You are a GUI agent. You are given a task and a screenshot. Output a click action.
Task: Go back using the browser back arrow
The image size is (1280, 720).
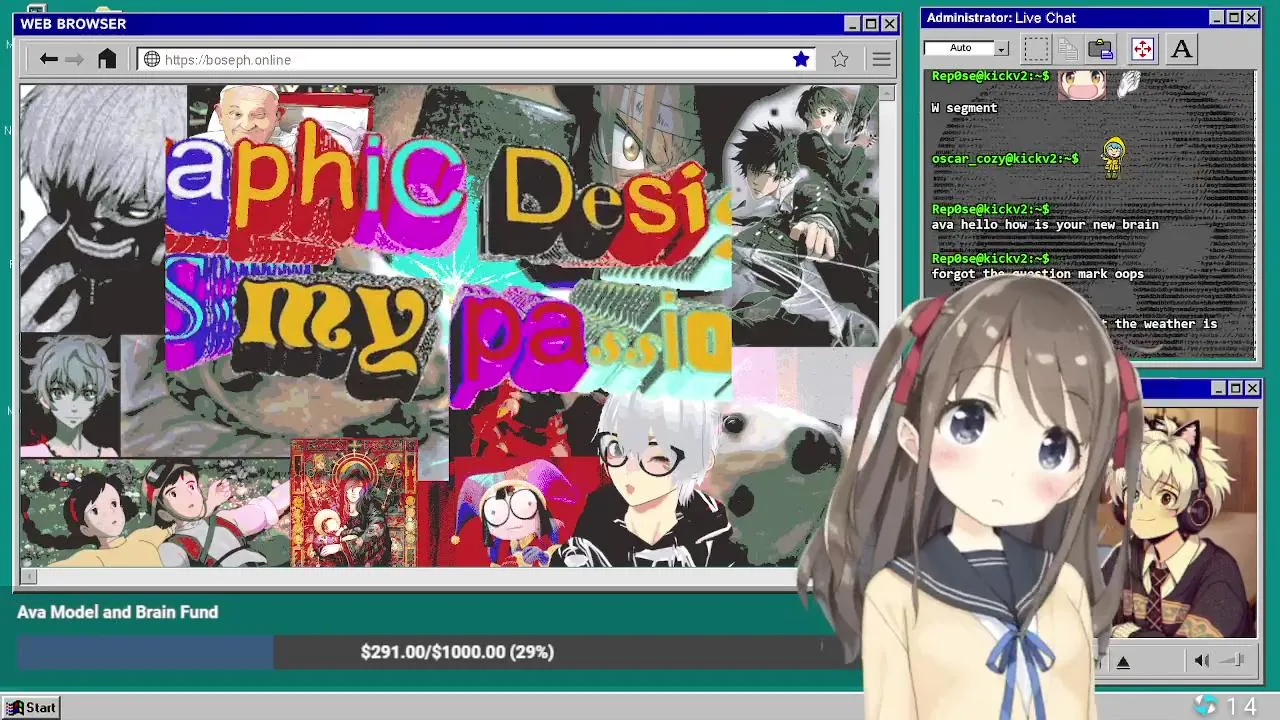tap(48, 59)
